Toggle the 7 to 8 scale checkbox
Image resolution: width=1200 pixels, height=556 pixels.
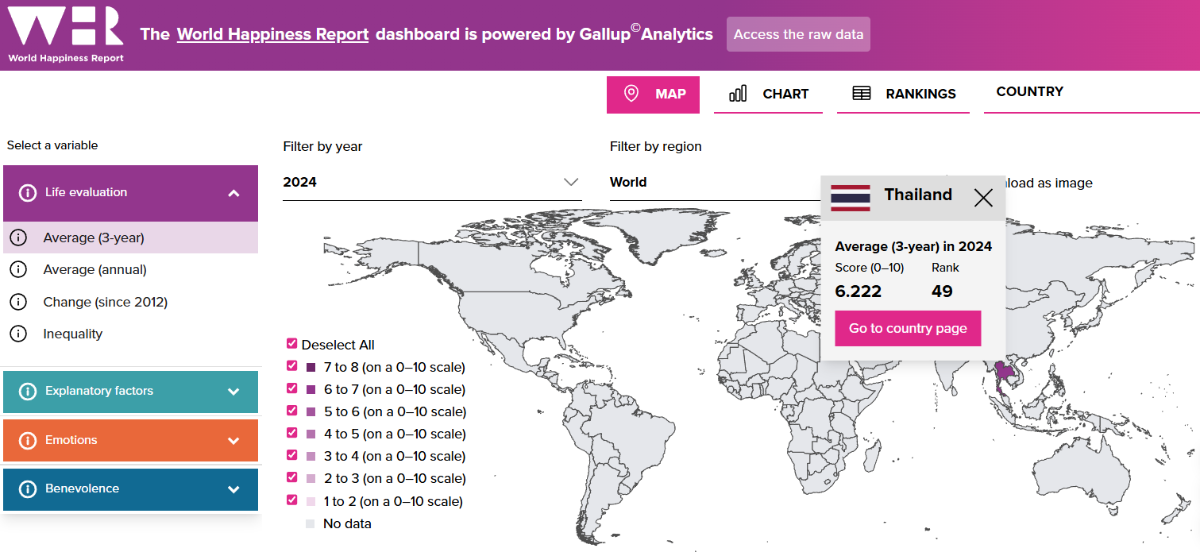click(x=292, y=367)
